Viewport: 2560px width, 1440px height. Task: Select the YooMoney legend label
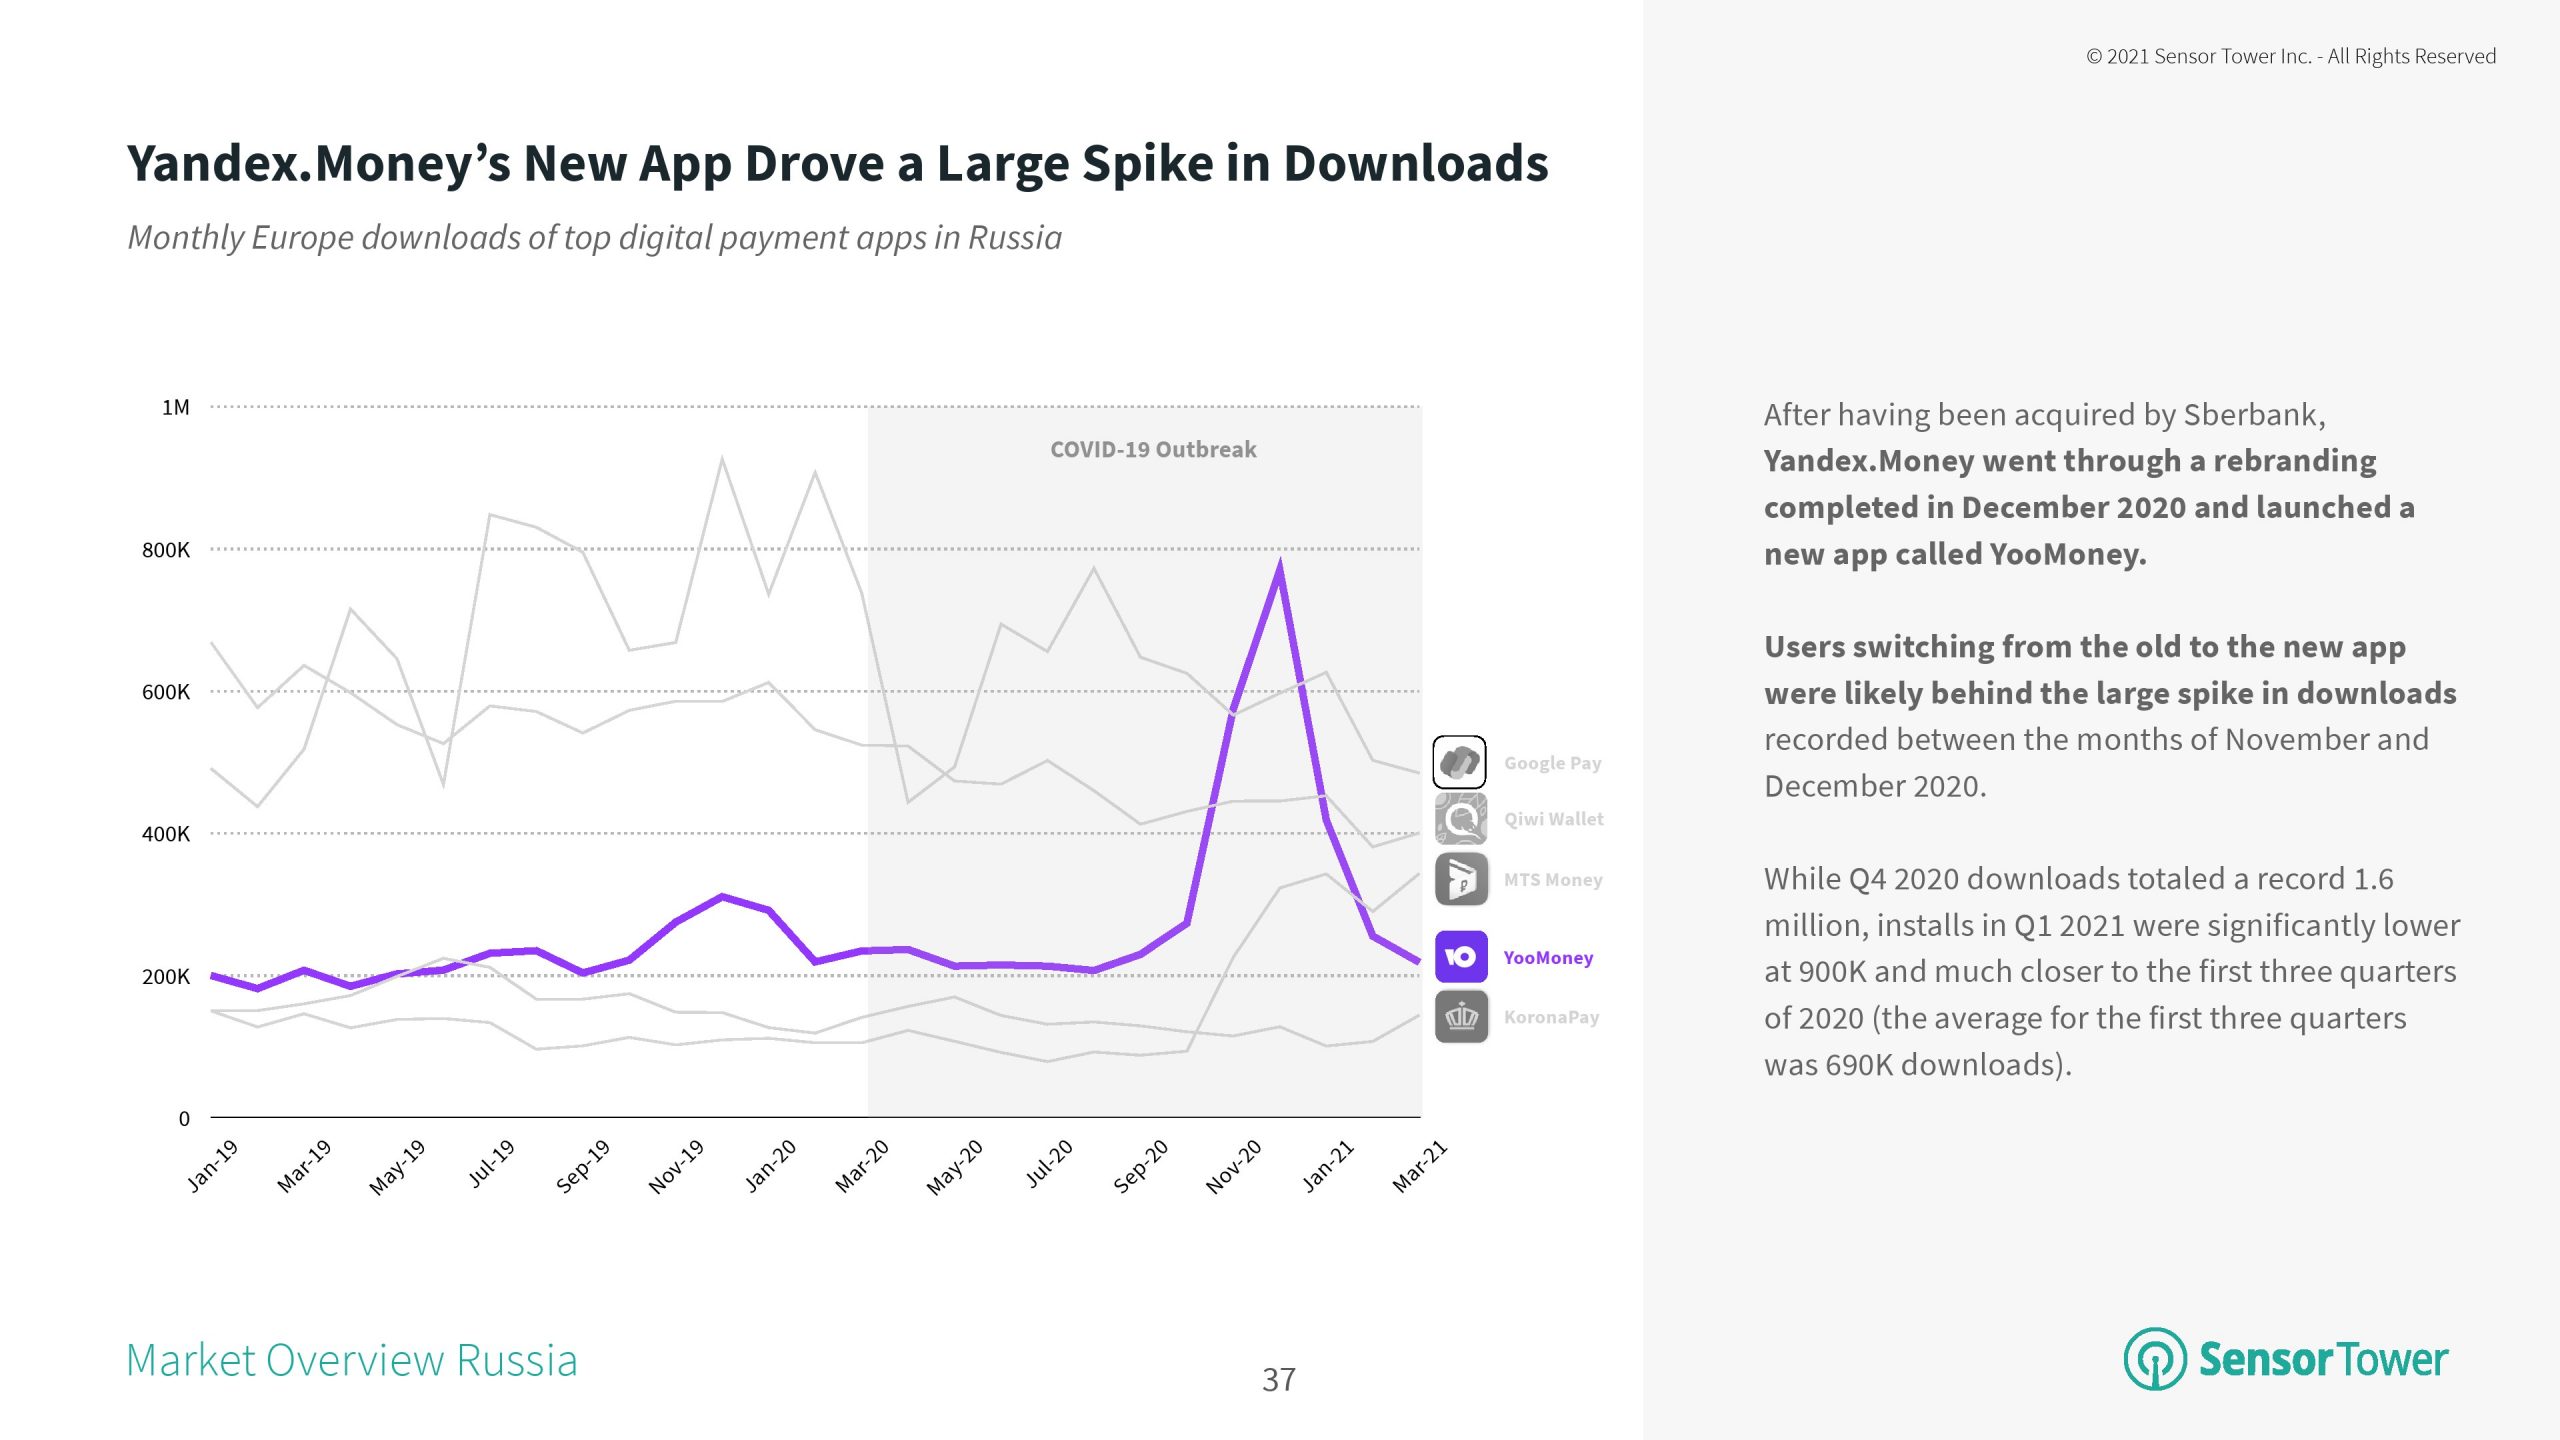[x=1548, y=958]
